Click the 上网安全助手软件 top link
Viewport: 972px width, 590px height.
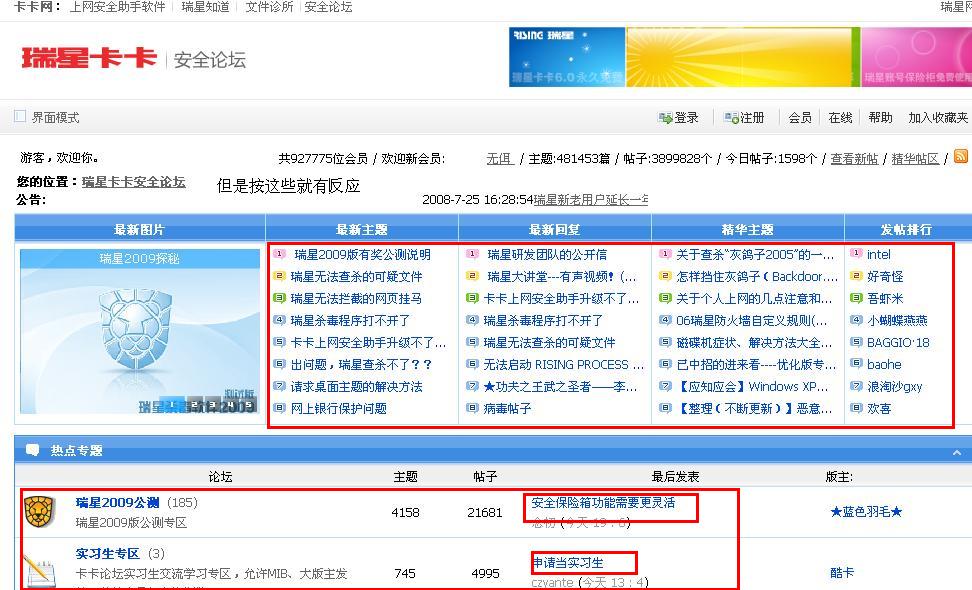click(117, 7)
